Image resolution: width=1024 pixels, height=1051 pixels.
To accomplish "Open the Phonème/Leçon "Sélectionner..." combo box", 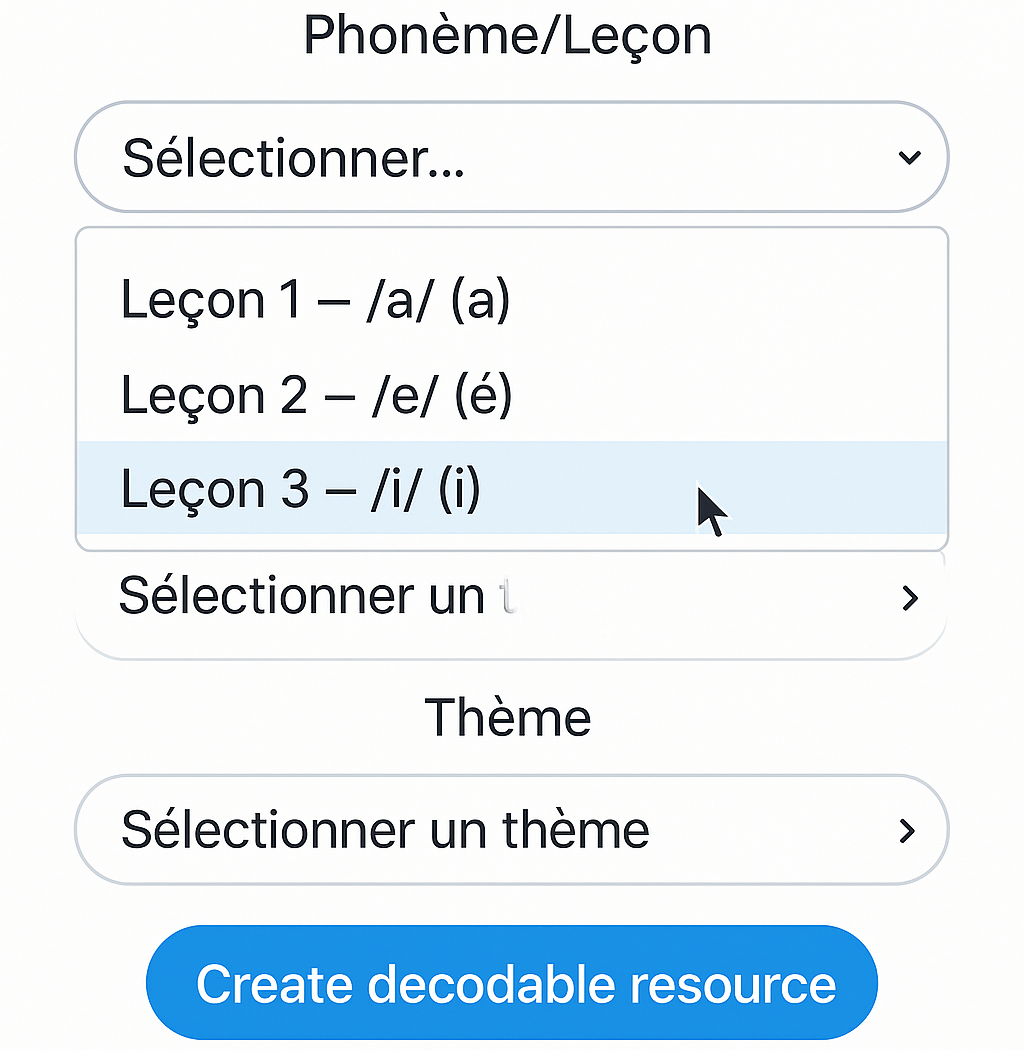I will coord(511,157).
